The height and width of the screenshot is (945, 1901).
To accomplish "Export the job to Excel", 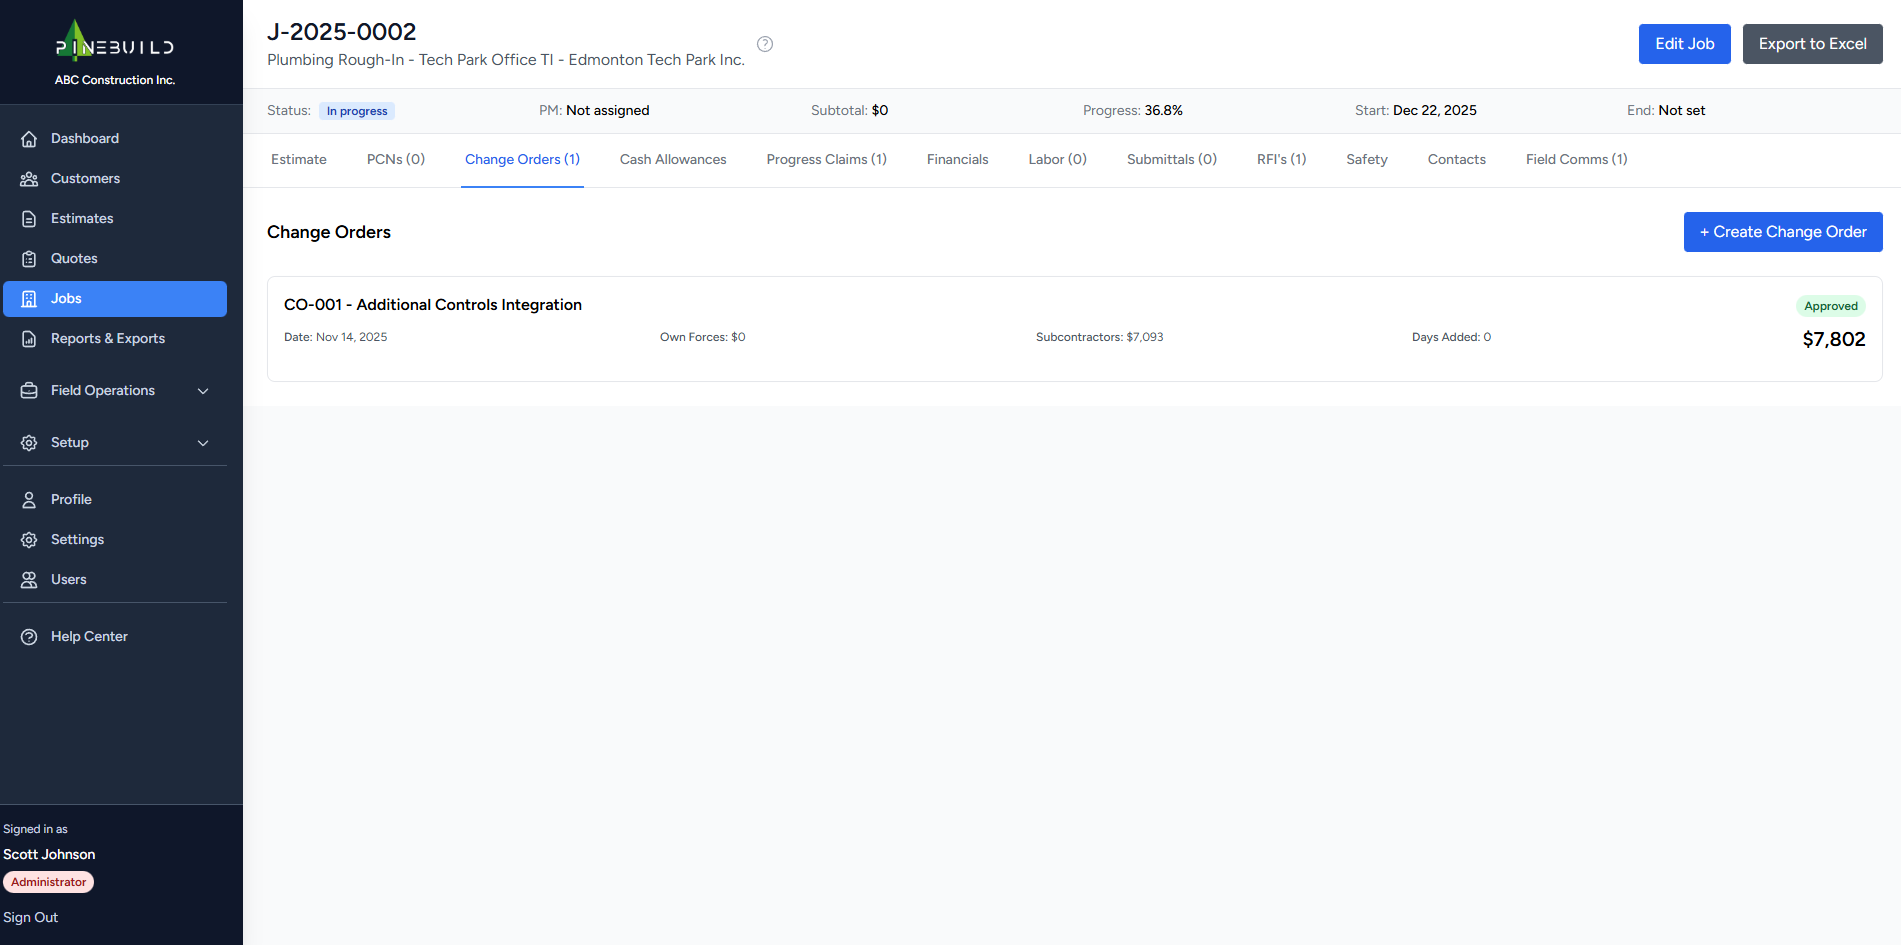I will [x=1812, y=44].
